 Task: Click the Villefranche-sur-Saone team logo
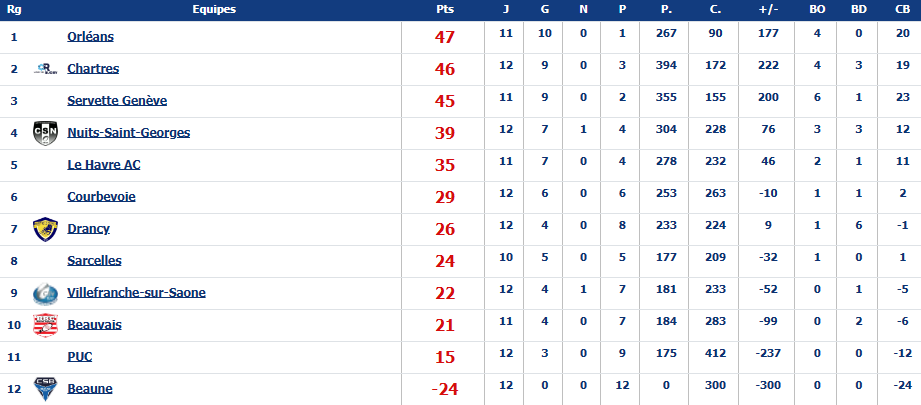(46, 293)
